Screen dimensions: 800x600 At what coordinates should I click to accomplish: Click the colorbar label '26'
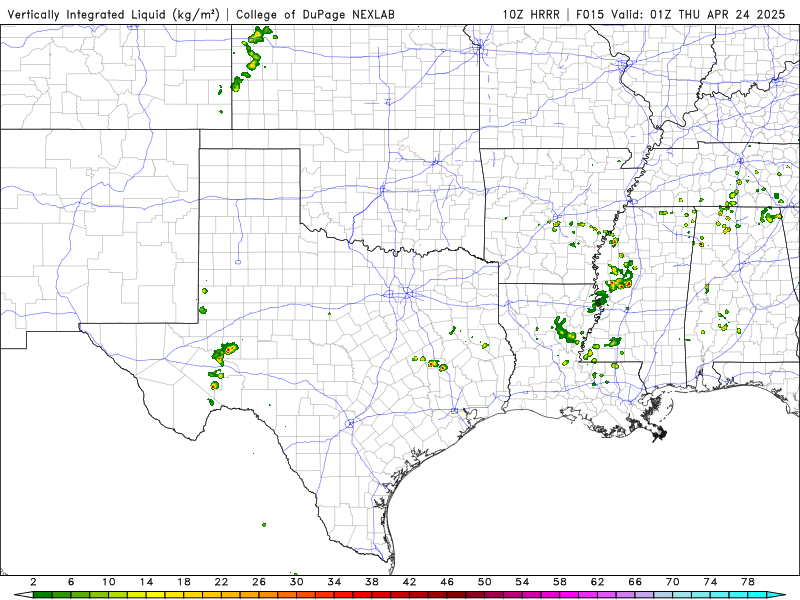(259, 582)
